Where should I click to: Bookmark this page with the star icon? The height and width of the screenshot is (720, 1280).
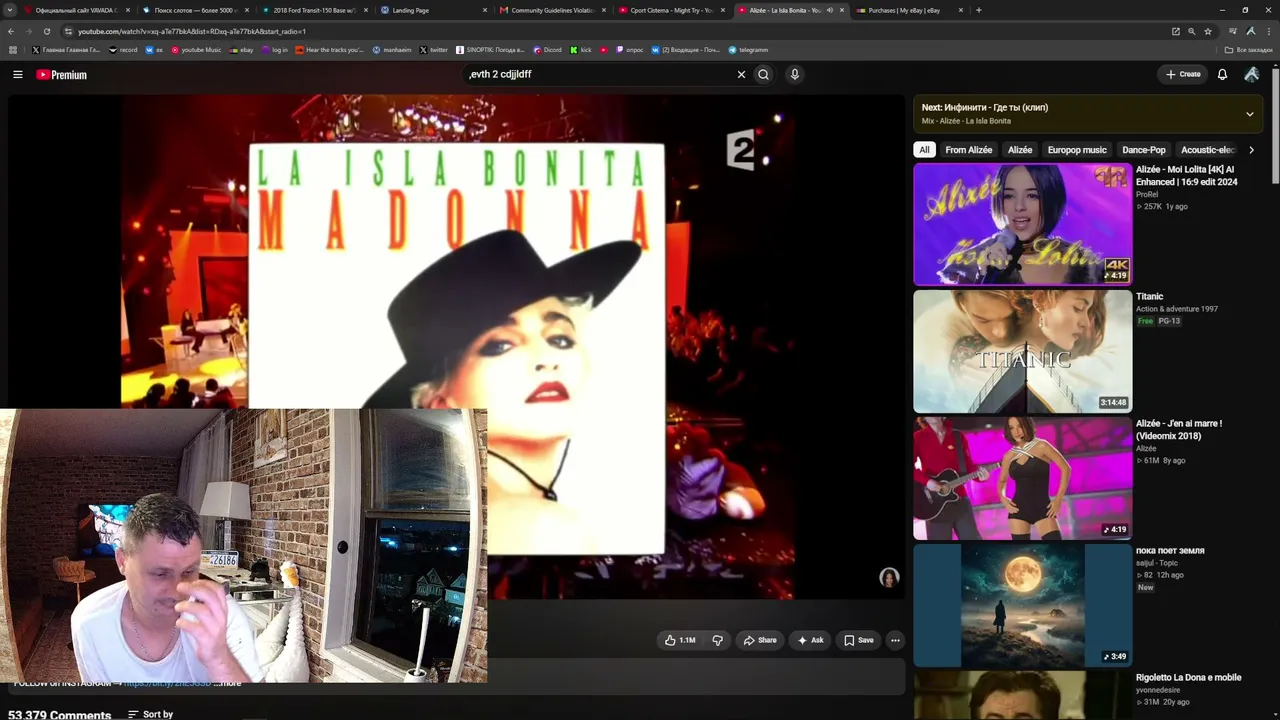click(x=1208, y=31)
